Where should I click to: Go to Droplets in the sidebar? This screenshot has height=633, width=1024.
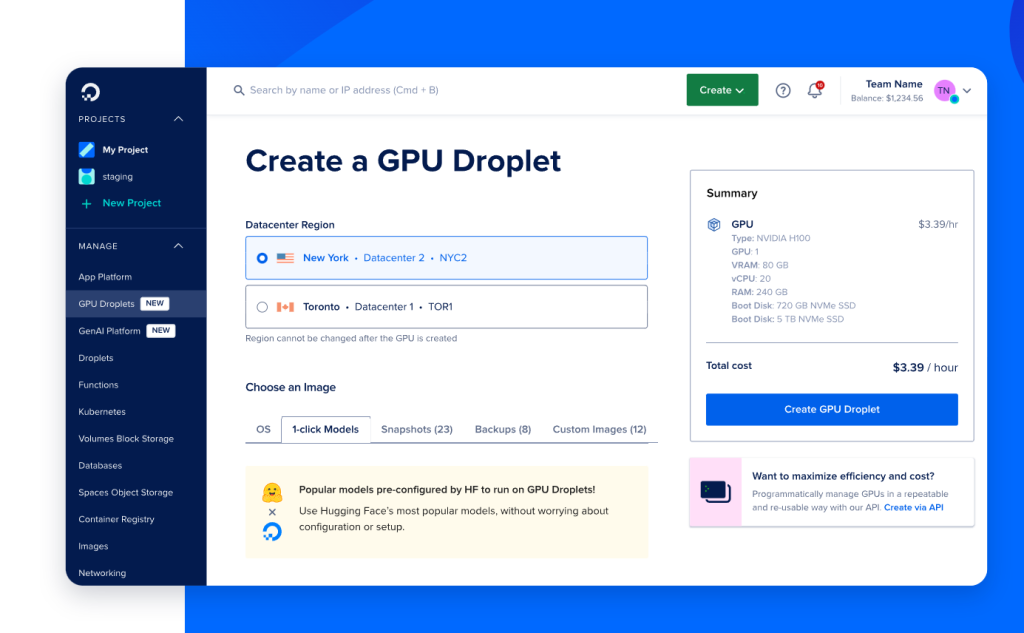point(96,358)
